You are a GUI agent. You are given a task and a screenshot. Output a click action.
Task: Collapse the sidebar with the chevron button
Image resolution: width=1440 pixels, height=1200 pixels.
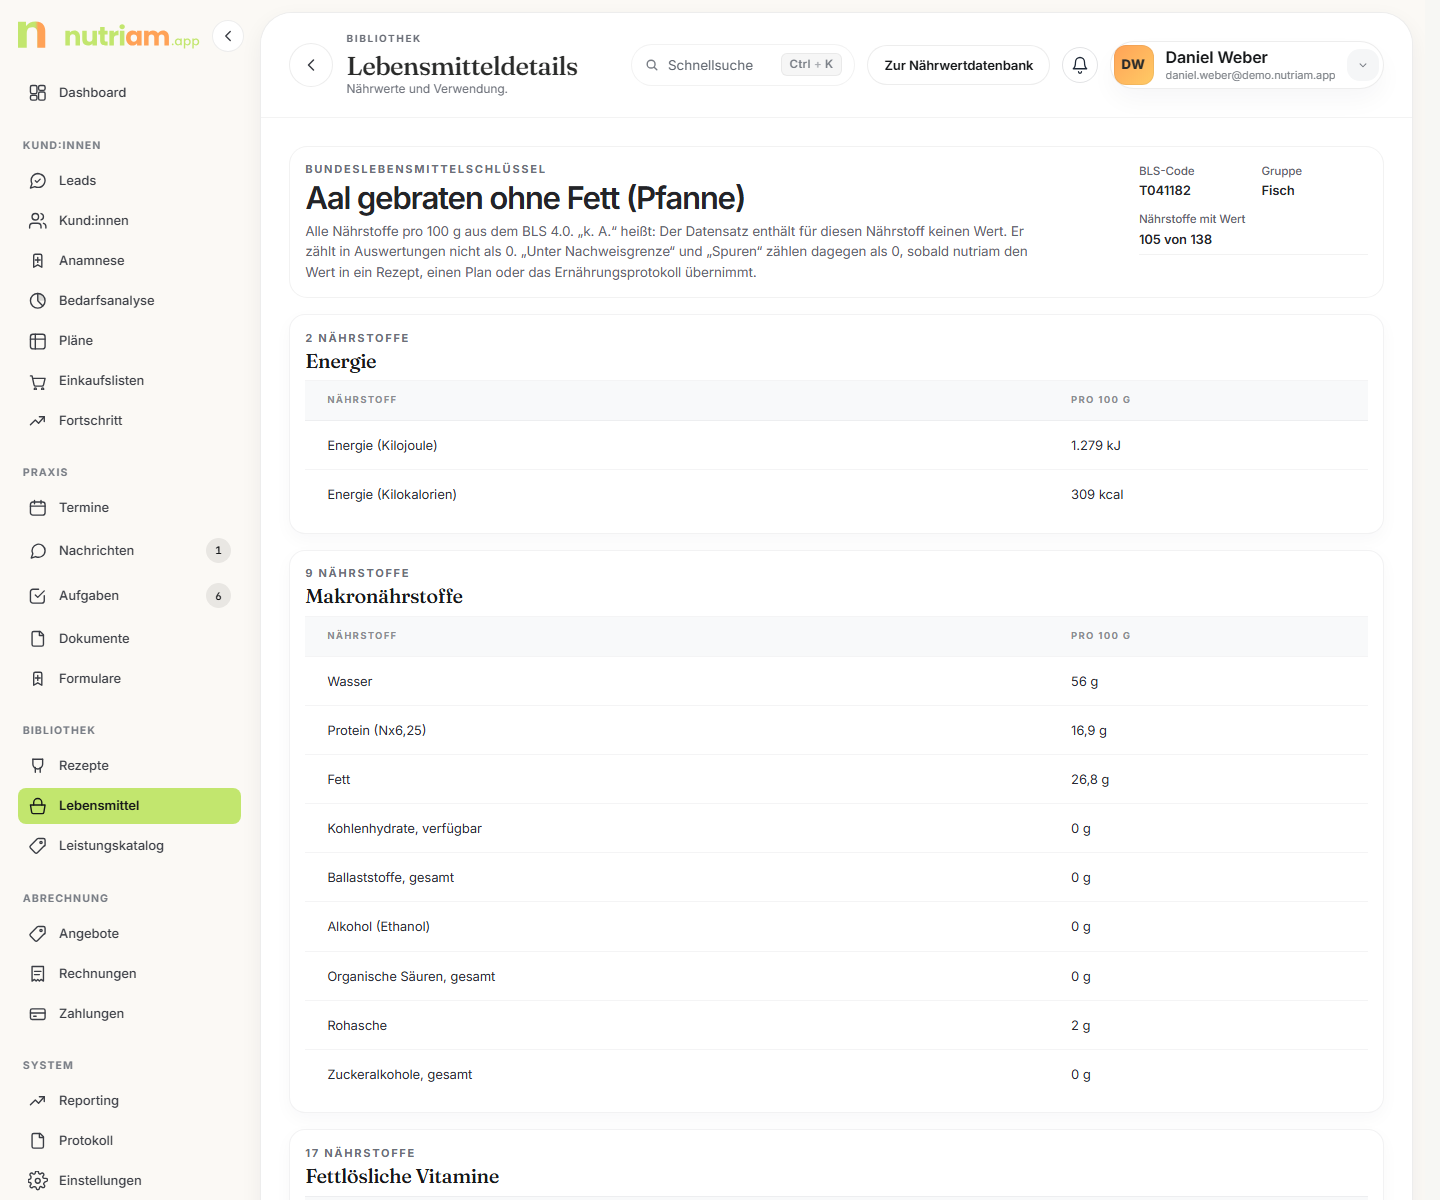[228, 36]
